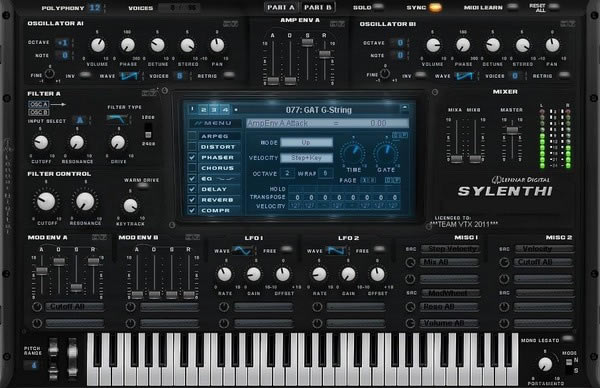Click the amount knob beside Mix AB
This screenshot has height=388, width=600.
(x=410, y=262)
